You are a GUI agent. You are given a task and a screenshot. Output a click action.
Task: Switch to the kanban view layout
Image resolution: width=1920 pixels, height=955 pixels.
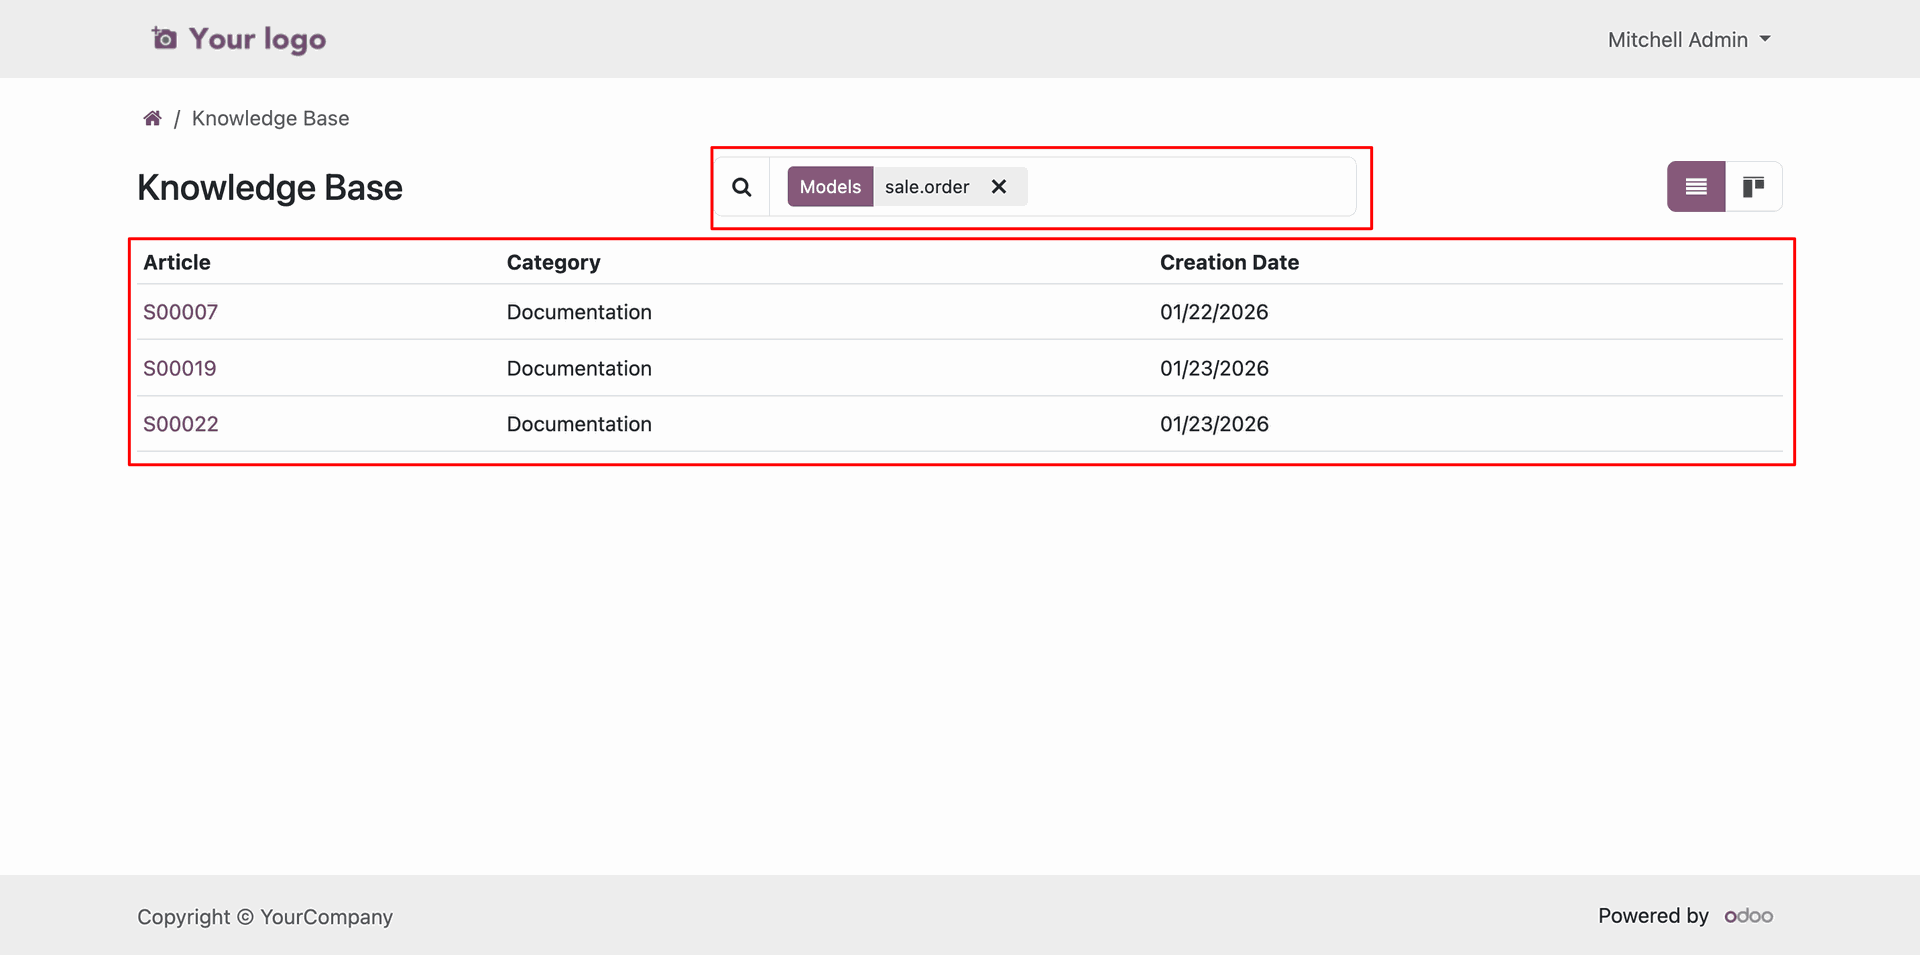coord(1753,187)
